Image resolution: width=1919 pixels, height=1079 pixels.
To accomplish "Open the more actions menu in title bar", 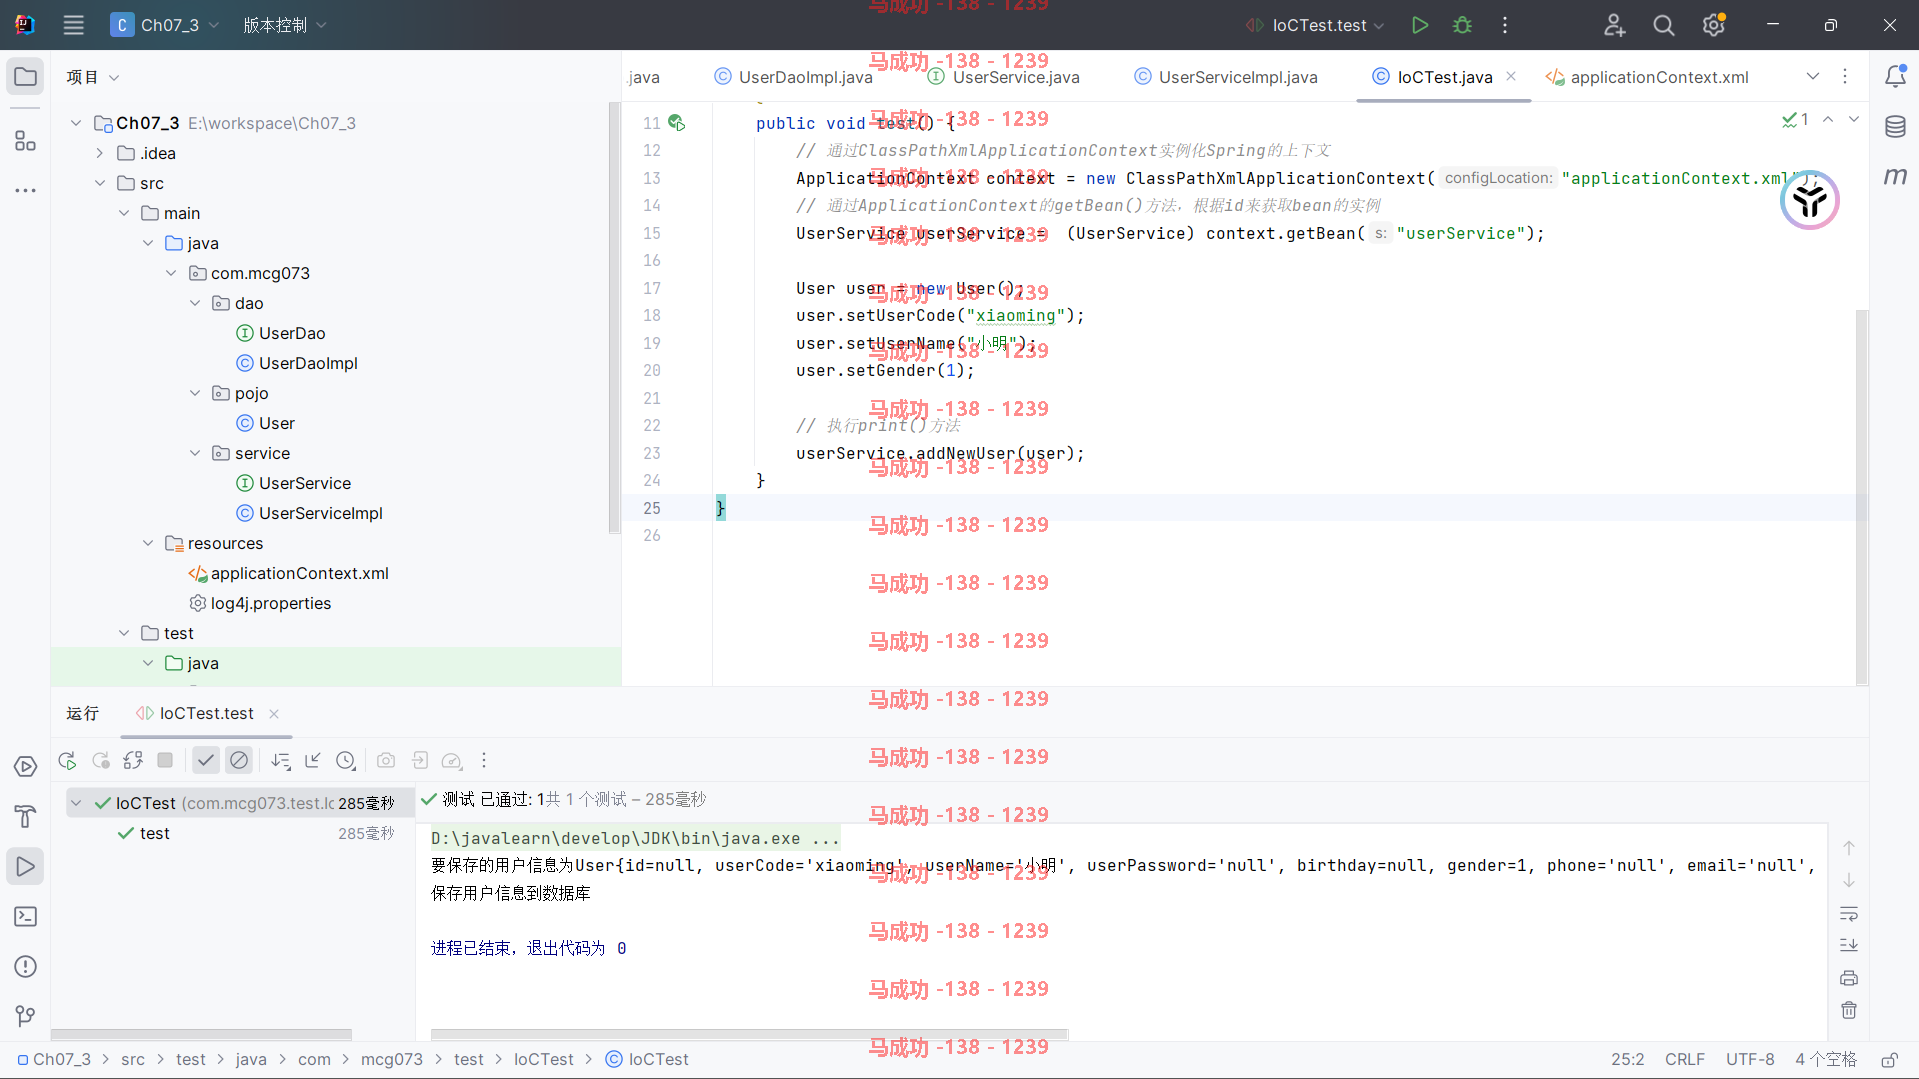I will (1505, 25).
